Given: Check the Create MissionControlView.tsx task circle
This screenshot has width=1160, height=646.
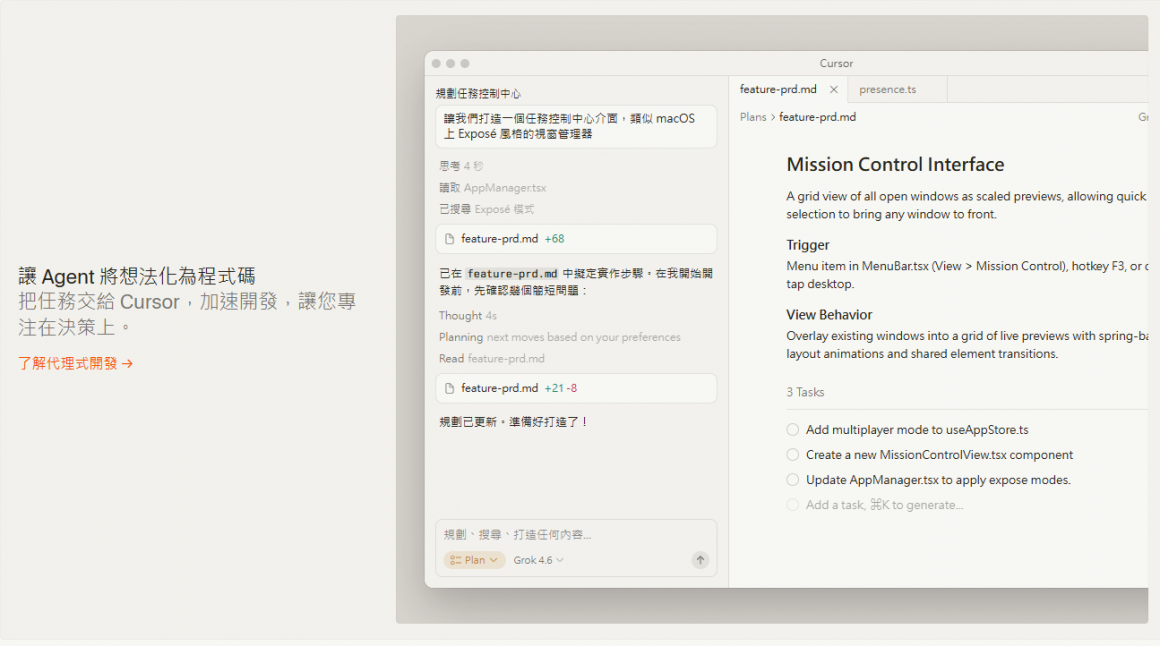Looking at the screenshot, I should pos(792,454).
